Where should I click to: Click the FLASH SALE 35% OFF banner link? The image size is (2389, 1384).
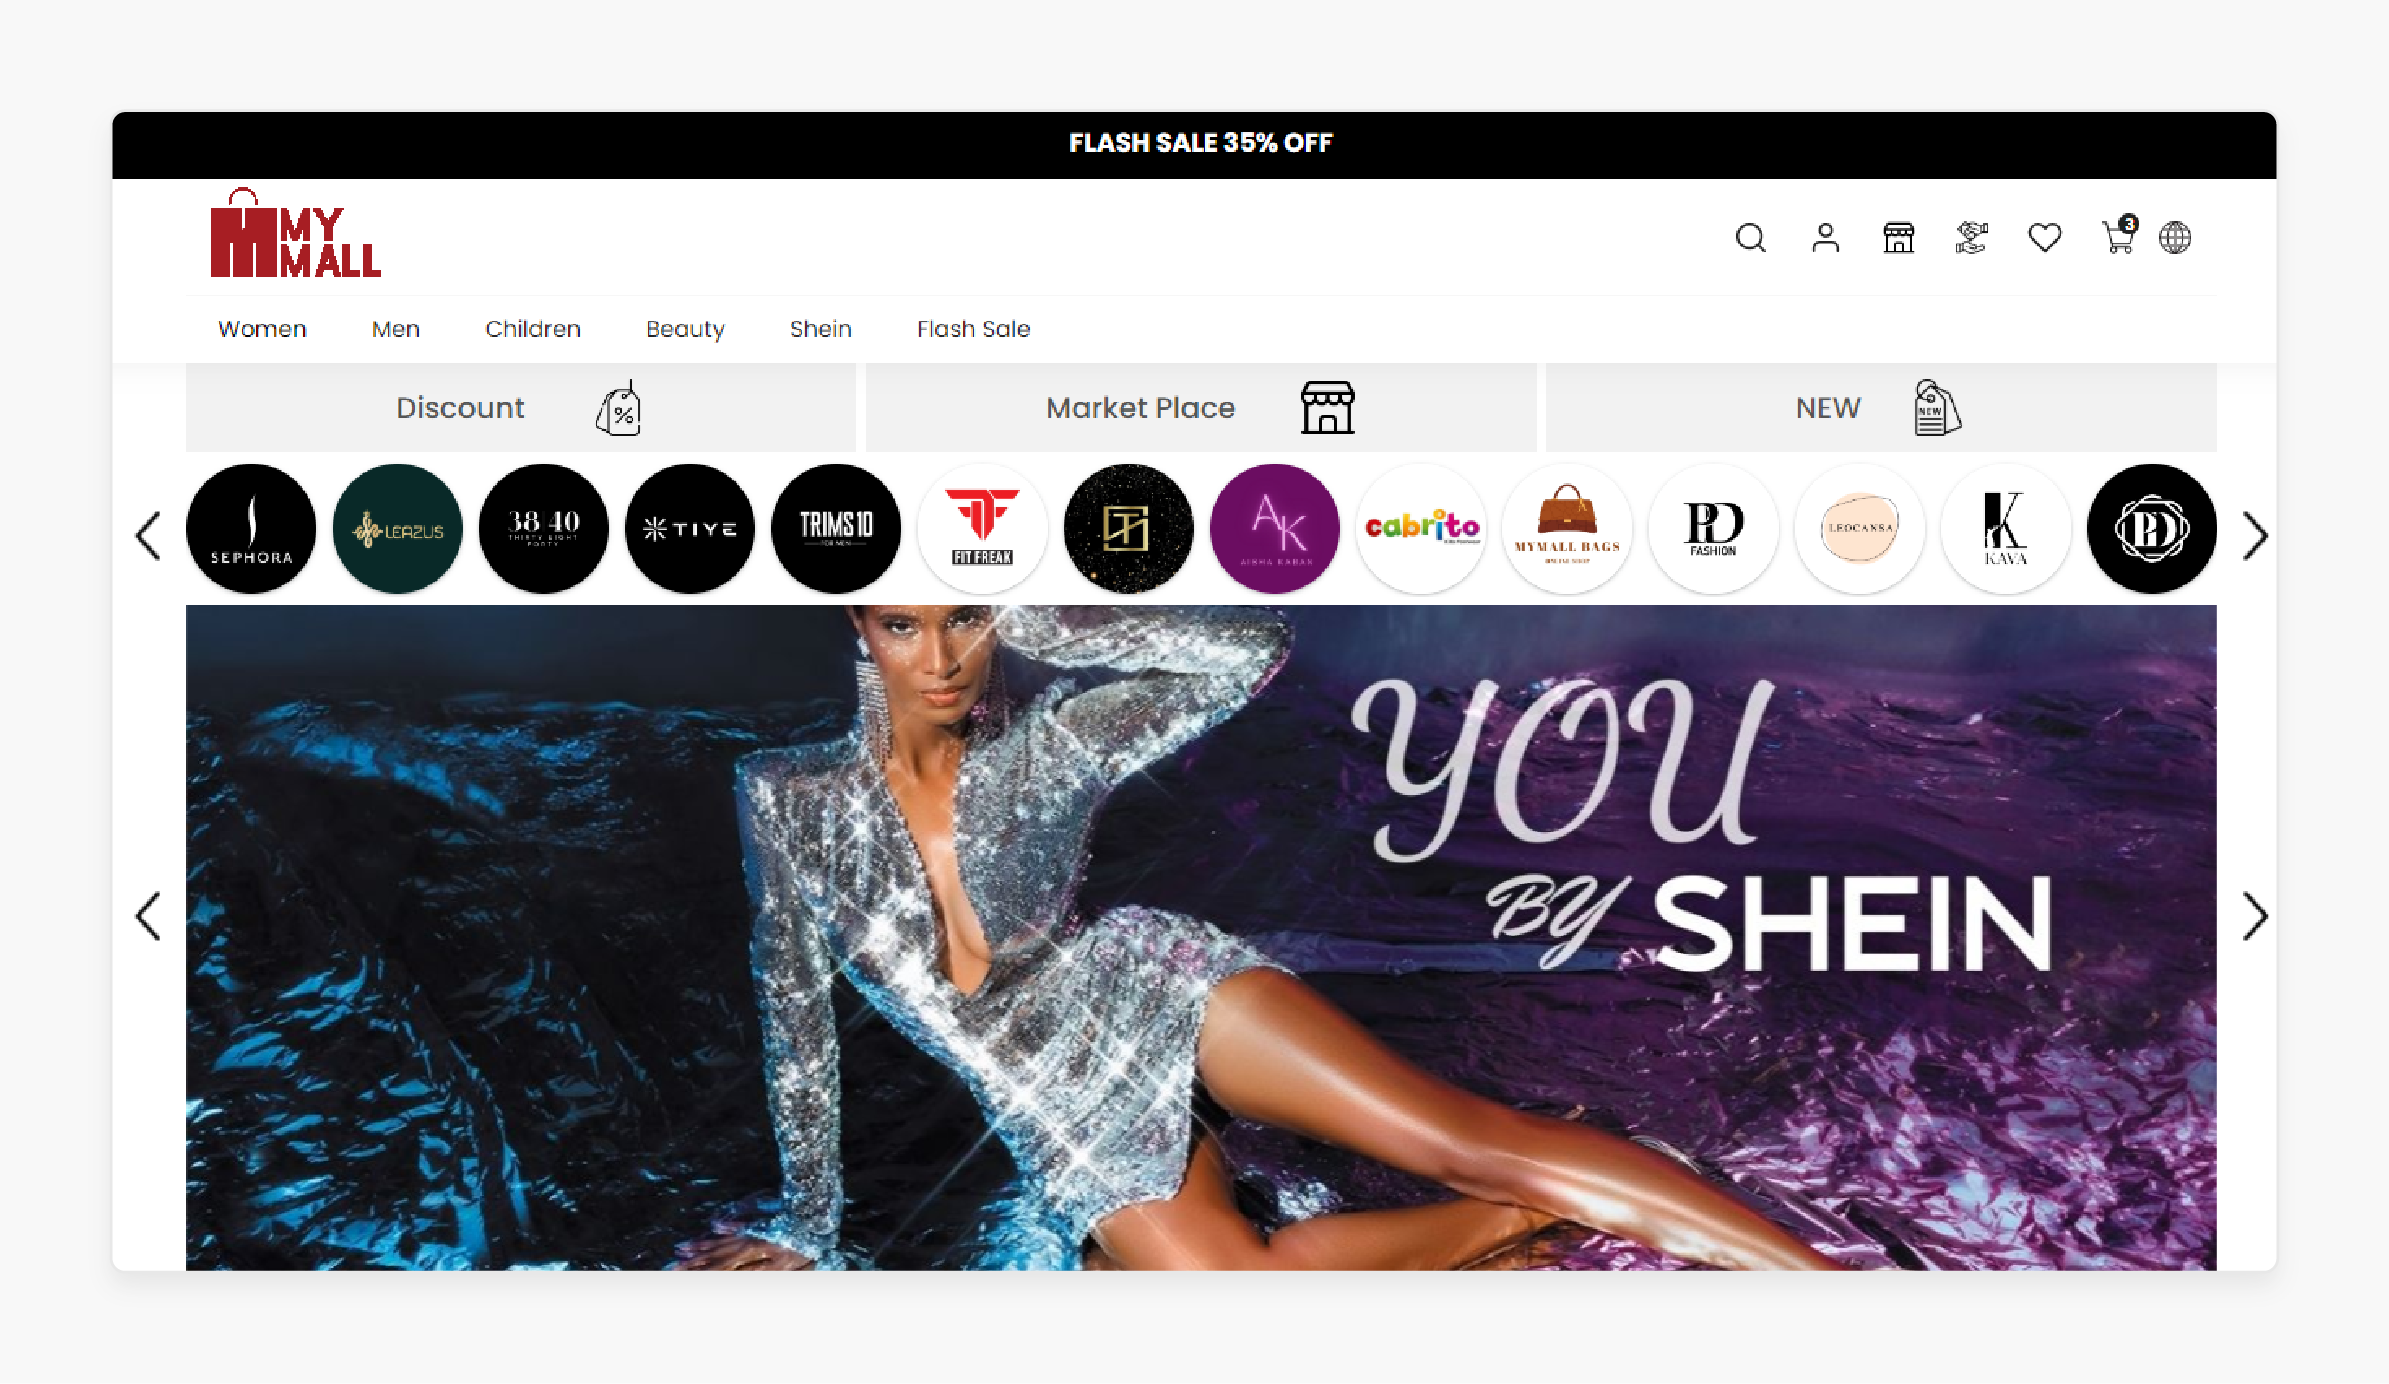[x=1199, y=142]
